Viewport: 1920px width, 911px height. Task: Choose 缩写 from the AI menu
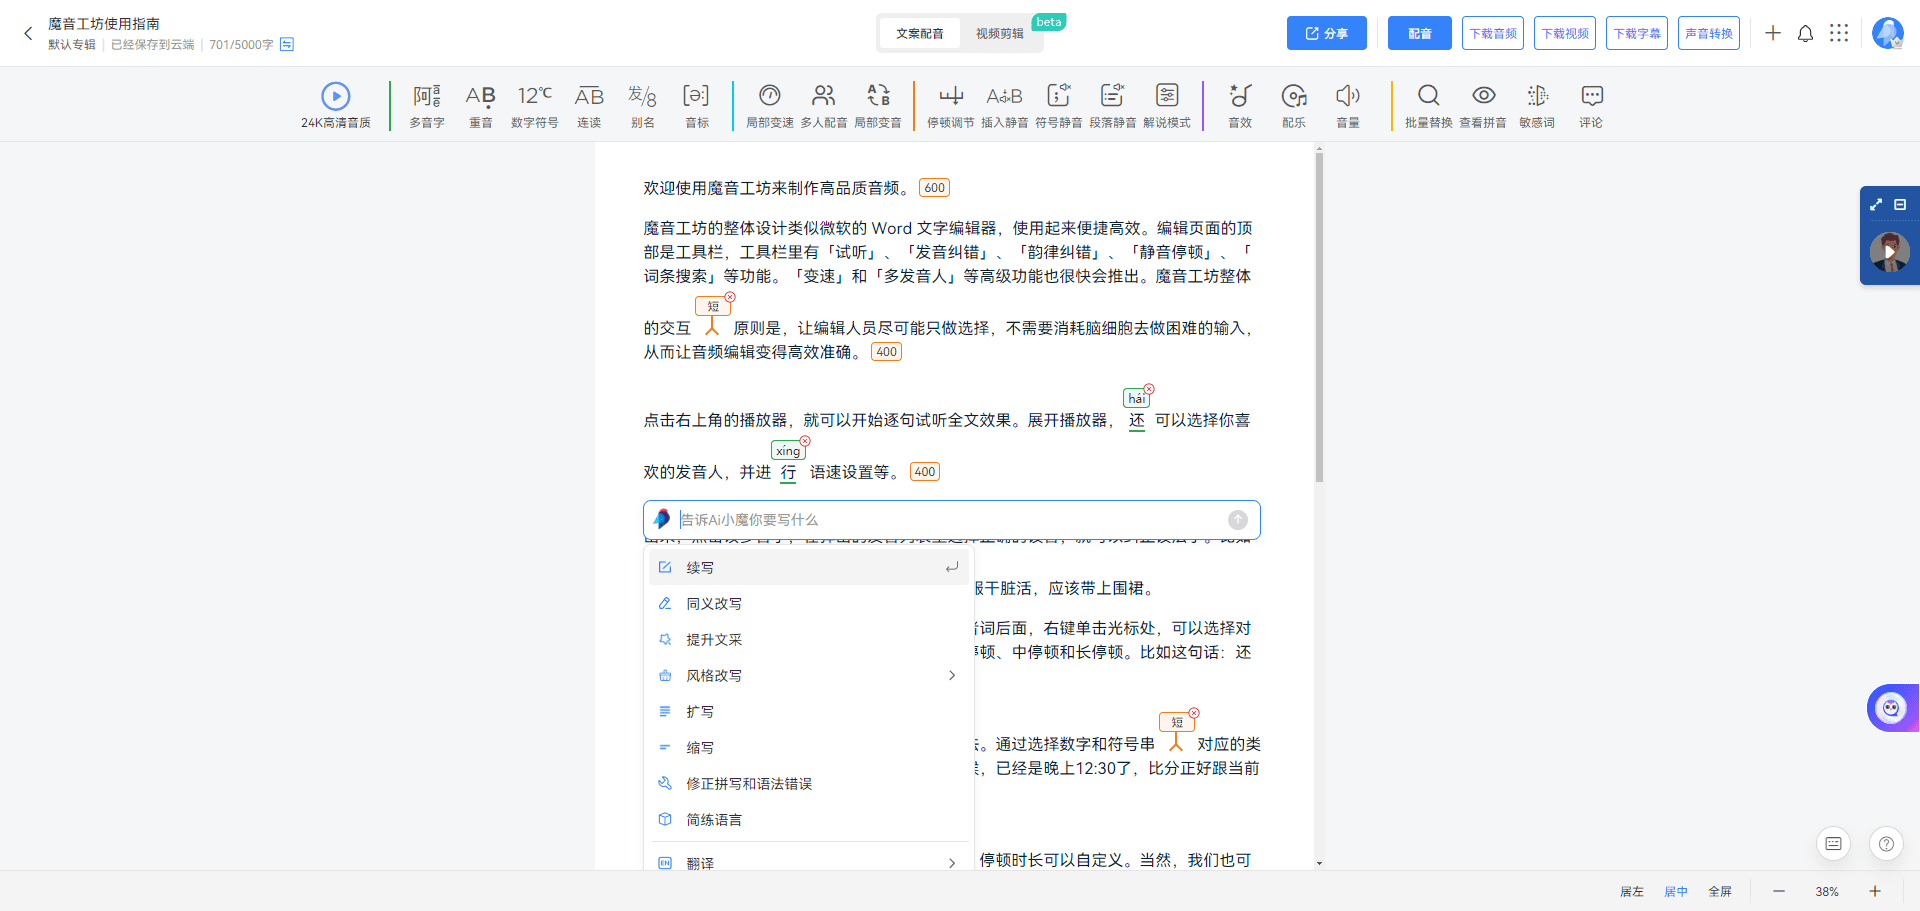[x=809, y=747]
